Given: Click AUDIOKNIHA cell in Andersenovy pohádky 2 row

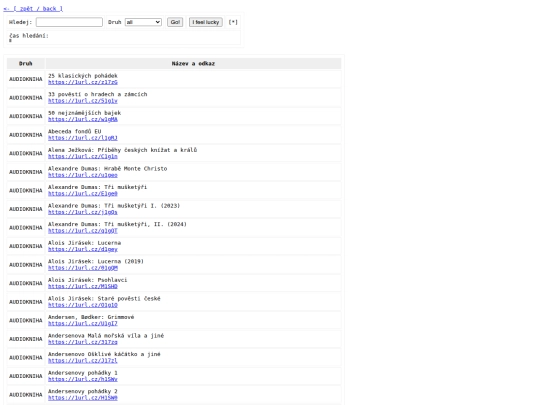Looking at the screenshot, I should click(25, 395).
